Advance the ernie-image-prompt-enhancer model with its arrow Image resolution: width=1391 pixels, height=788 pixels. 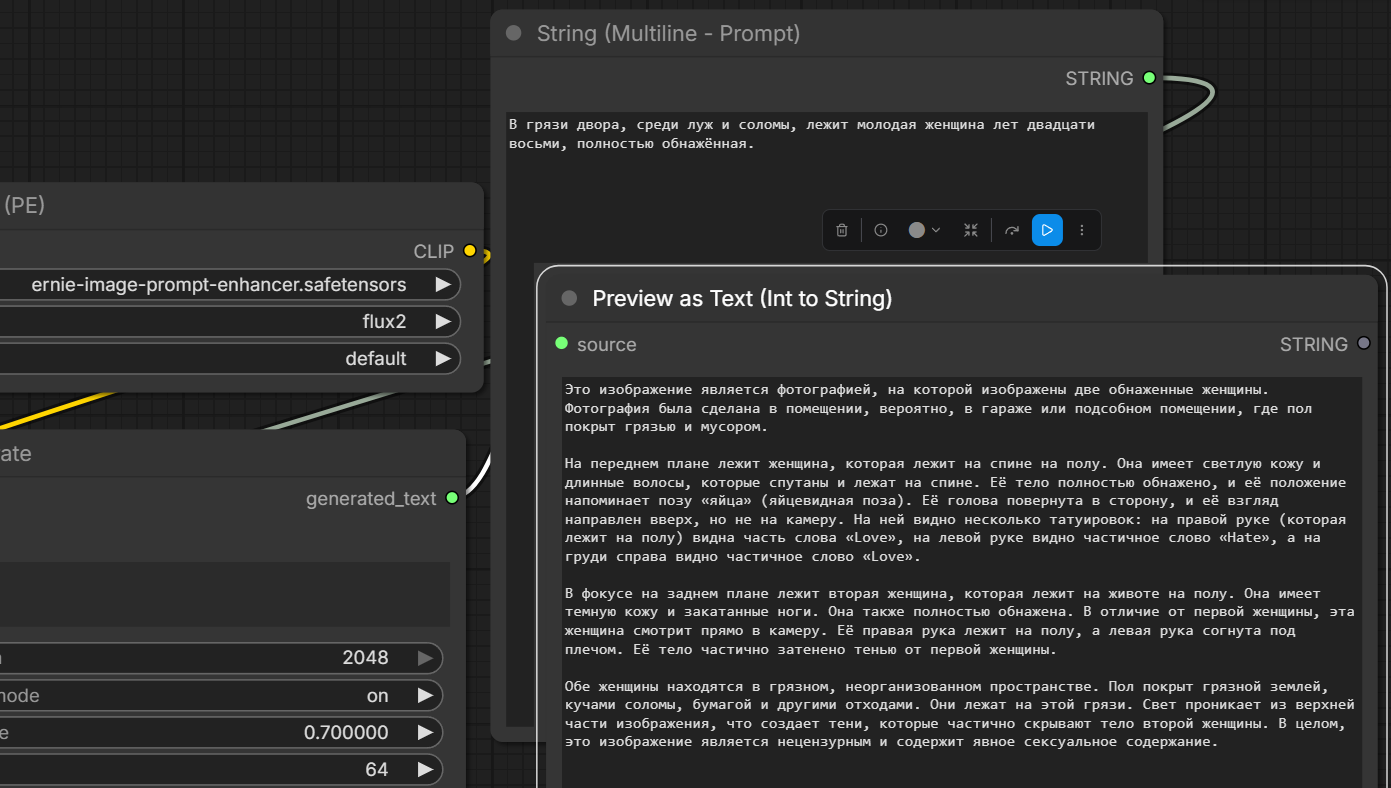pos(442,285)
